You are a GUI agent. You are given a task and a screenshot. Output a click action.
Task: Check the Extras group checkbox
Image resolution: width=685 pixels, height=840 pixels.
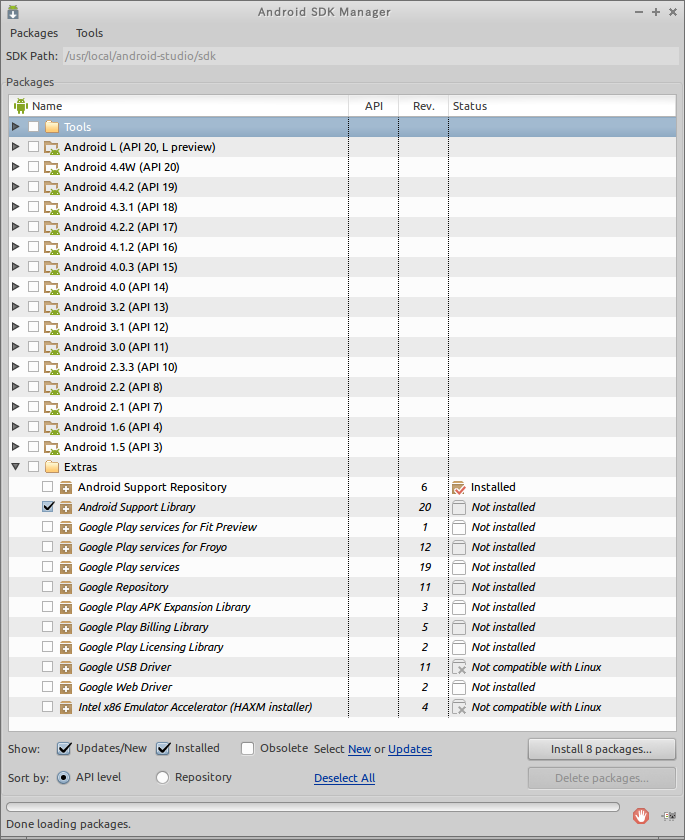pyautogui.click(x=34, y=467)
